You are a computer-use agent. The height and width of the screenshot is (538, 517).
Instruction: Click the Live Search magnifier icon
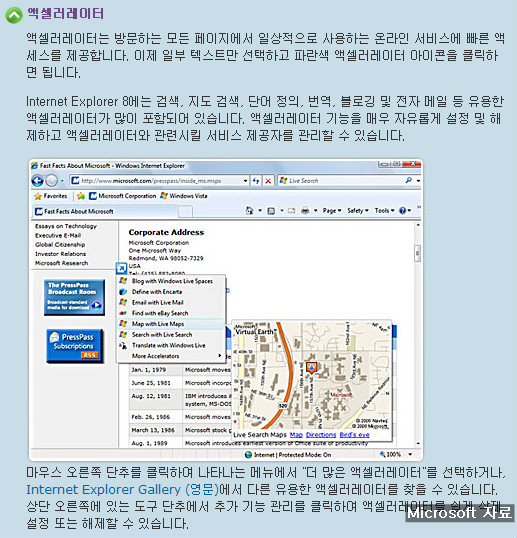tap(408, 180)
